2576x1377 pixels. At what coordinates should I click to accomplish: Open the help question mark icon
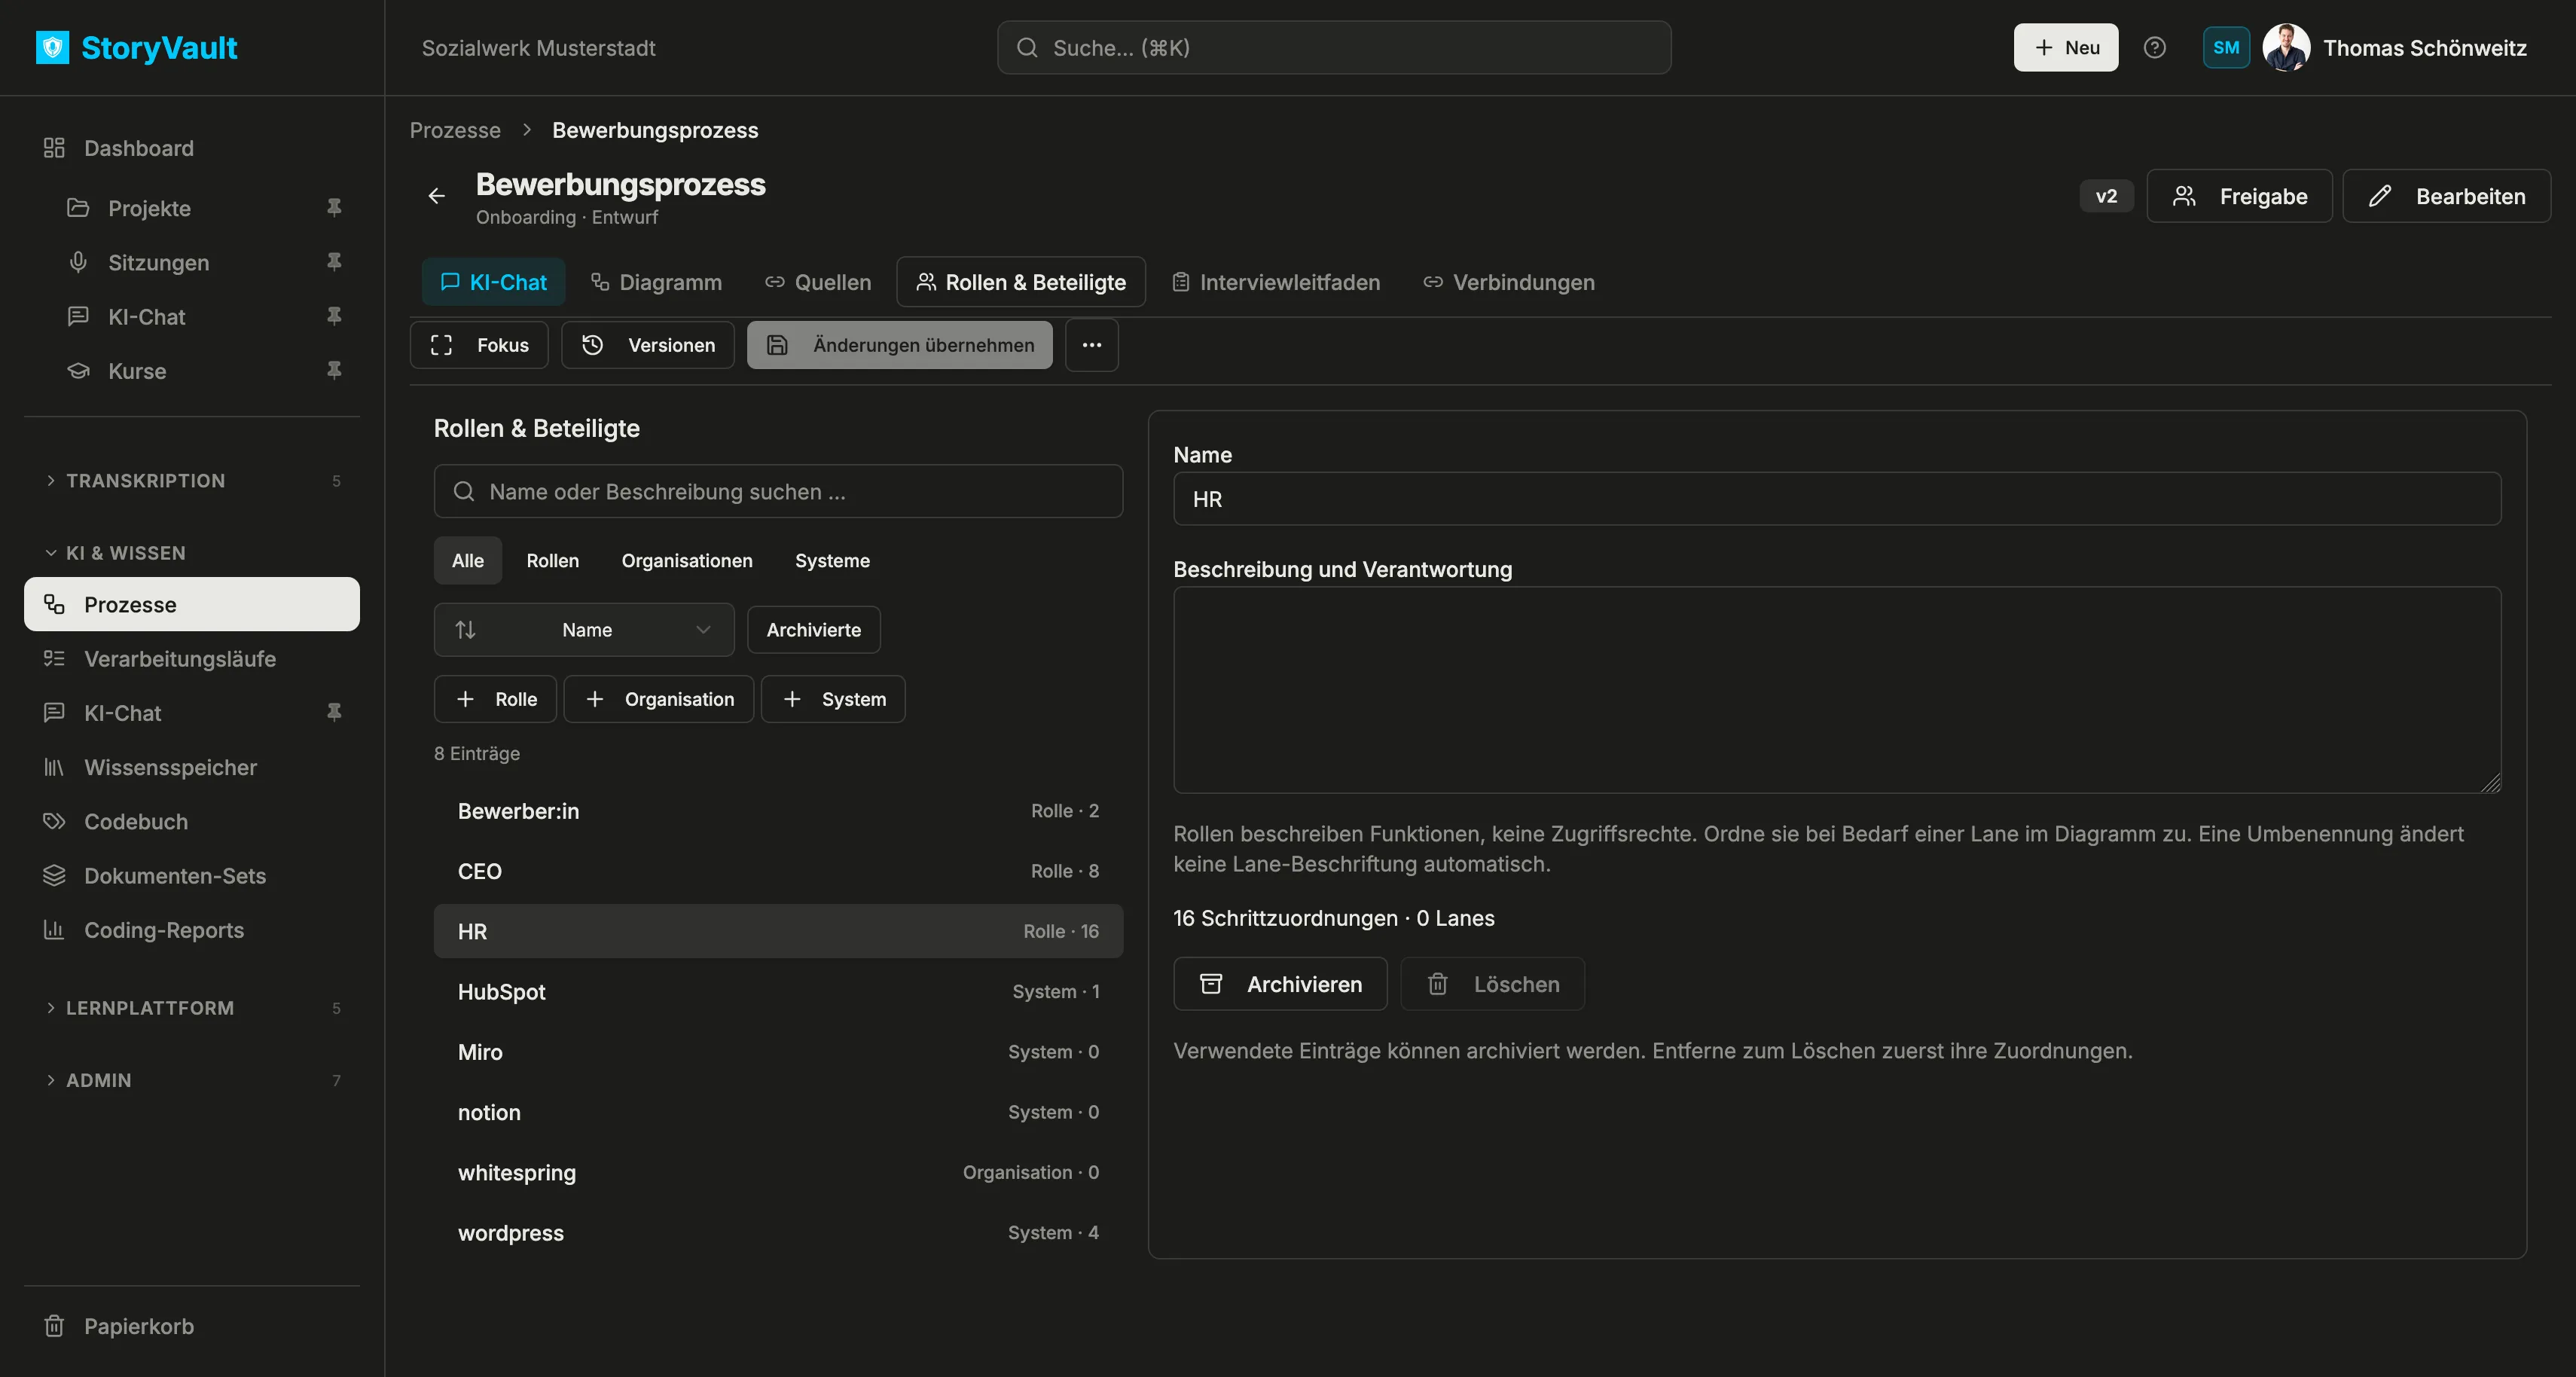tap(2155, 47)
